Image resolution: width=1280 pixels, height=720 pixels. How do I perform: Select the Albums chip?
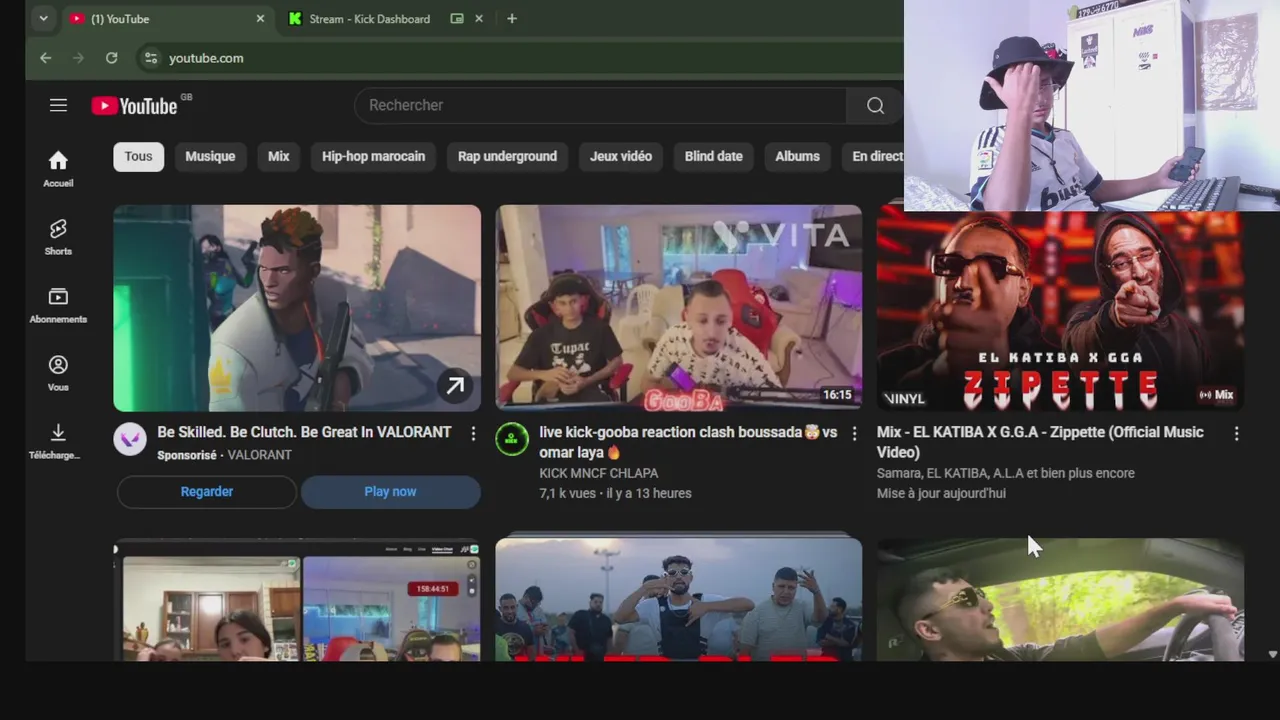pos(797,156)
